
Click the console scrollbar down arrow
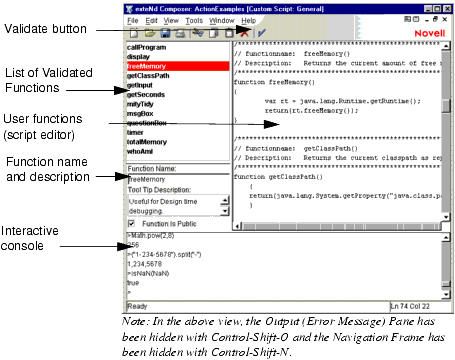click(x=446, y=294)
